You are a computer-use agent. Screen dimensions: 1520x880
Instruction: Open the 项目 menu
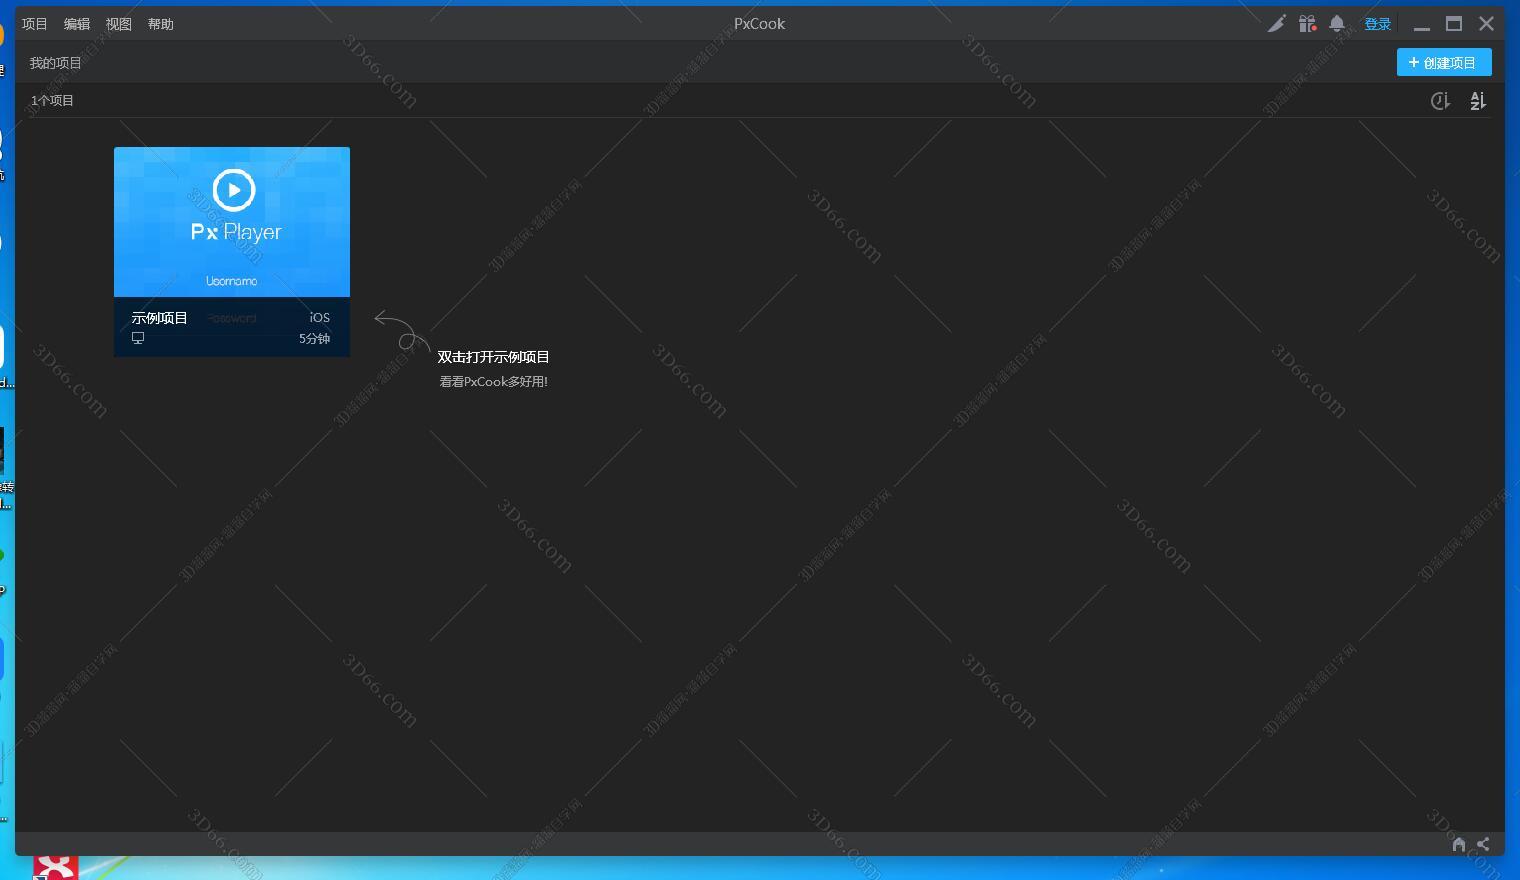pos(34,24)
